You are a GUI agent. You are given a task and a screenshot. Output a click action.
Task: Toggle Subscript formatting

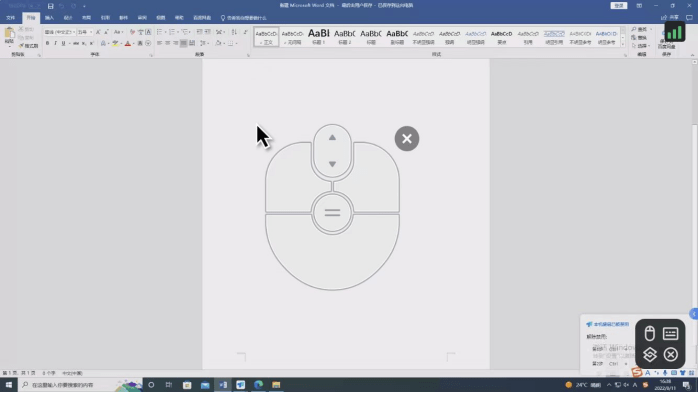tap(84, 43)
